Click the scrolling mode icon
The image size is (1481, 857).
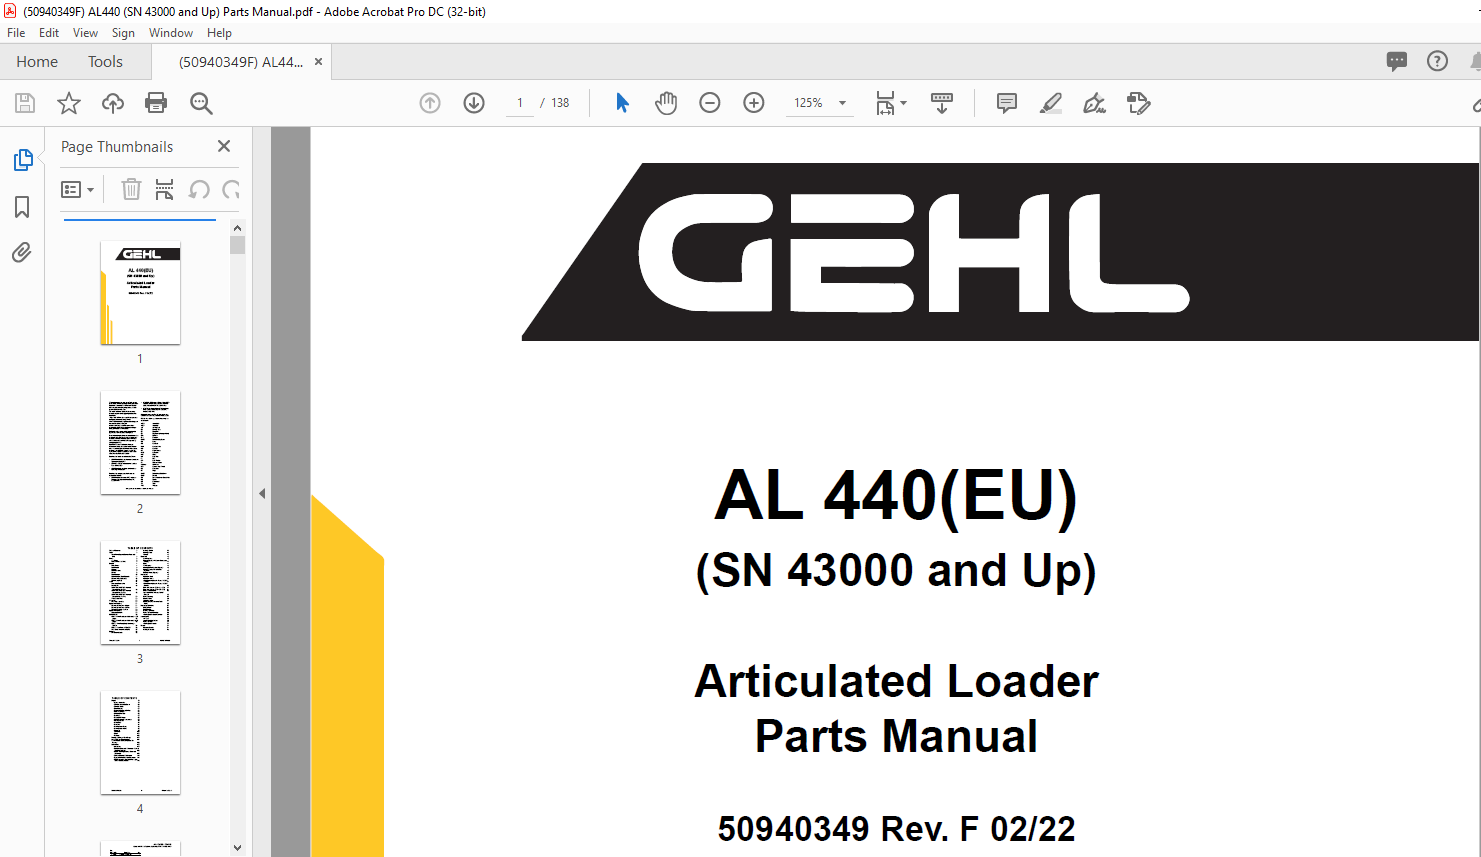[942, 103]
